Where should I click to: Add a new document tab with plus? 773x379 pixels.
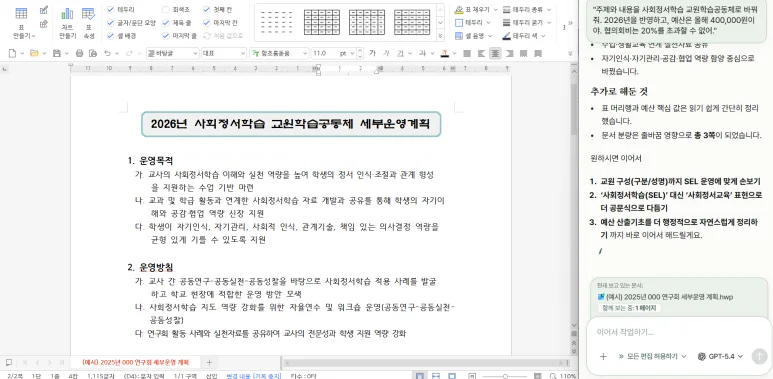209,362
